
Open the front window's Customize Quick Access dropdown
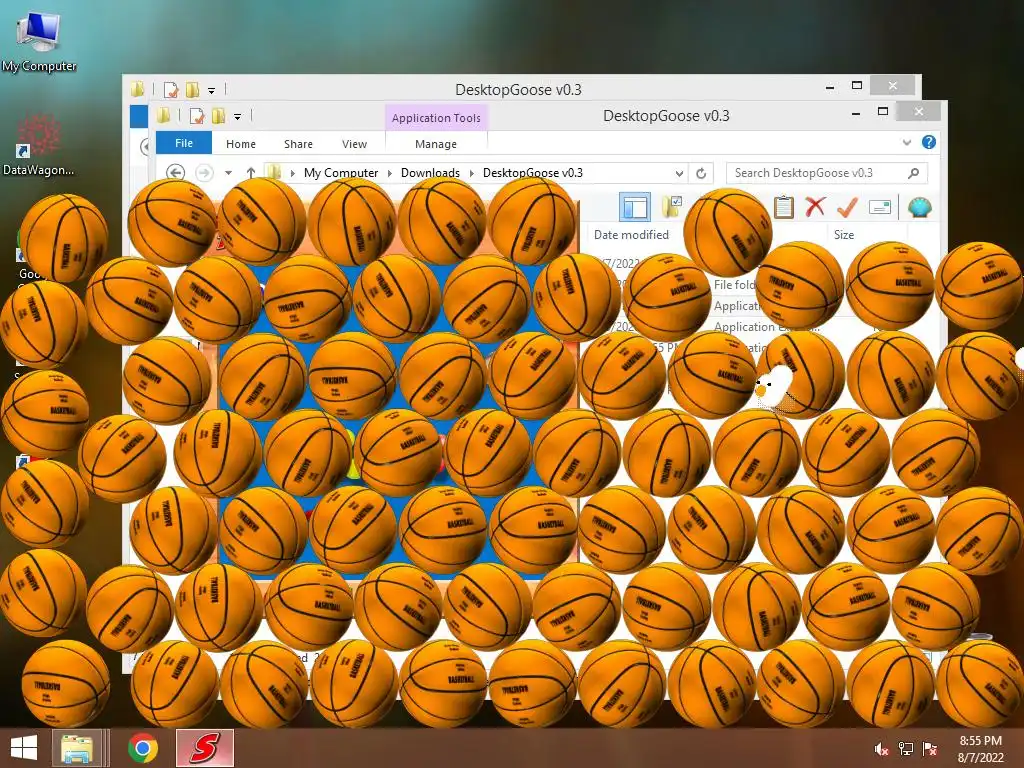[x=238, y=117]
